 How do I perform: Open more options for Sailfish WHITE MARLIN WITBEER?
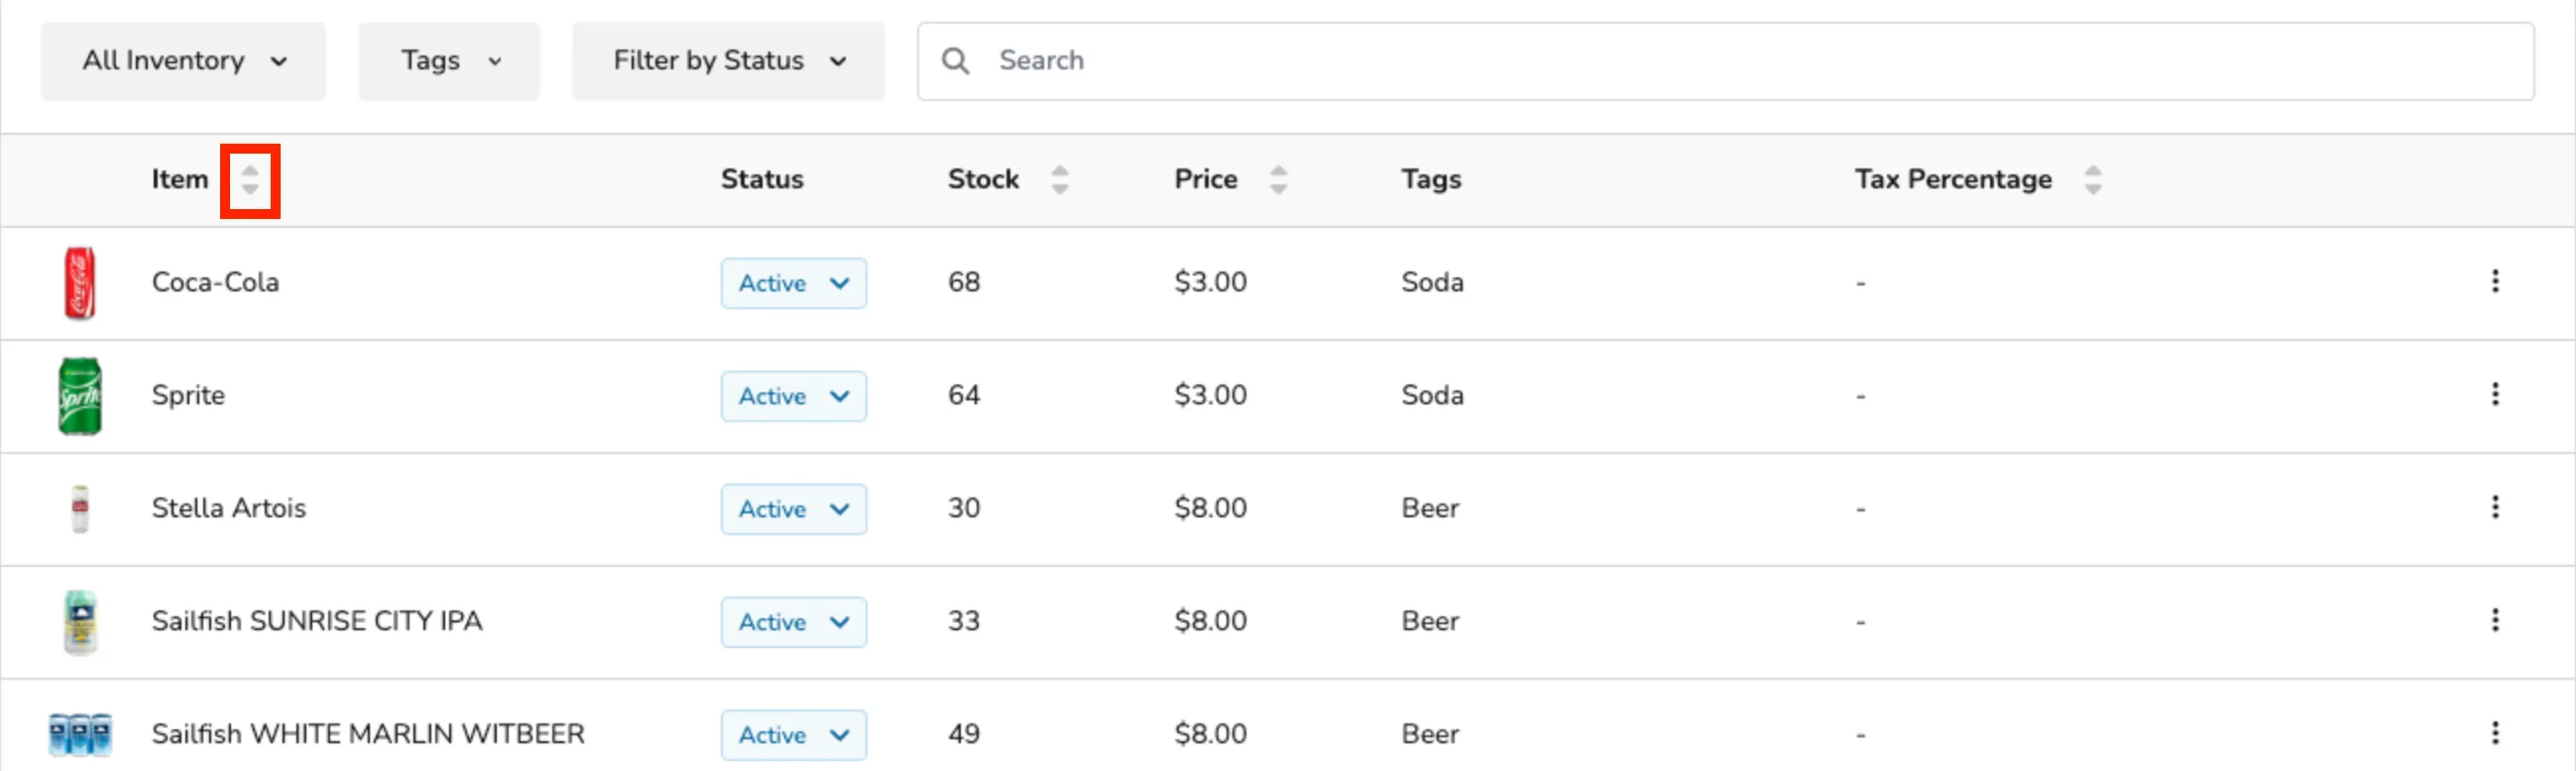(2495, 734)
